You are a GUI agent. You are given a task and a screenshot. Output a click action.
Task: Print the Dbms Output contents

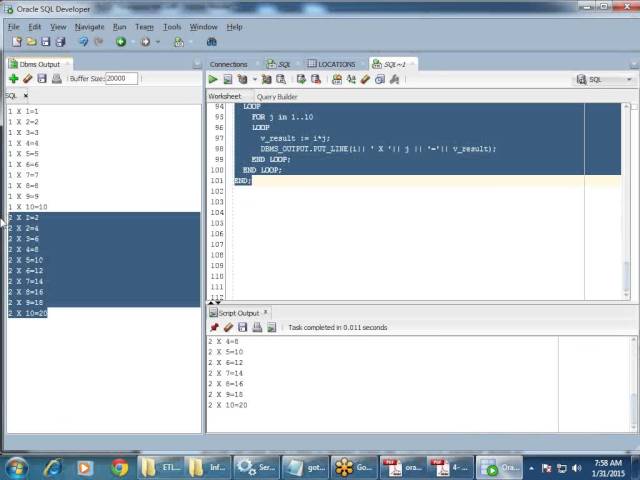coord(56,79)
